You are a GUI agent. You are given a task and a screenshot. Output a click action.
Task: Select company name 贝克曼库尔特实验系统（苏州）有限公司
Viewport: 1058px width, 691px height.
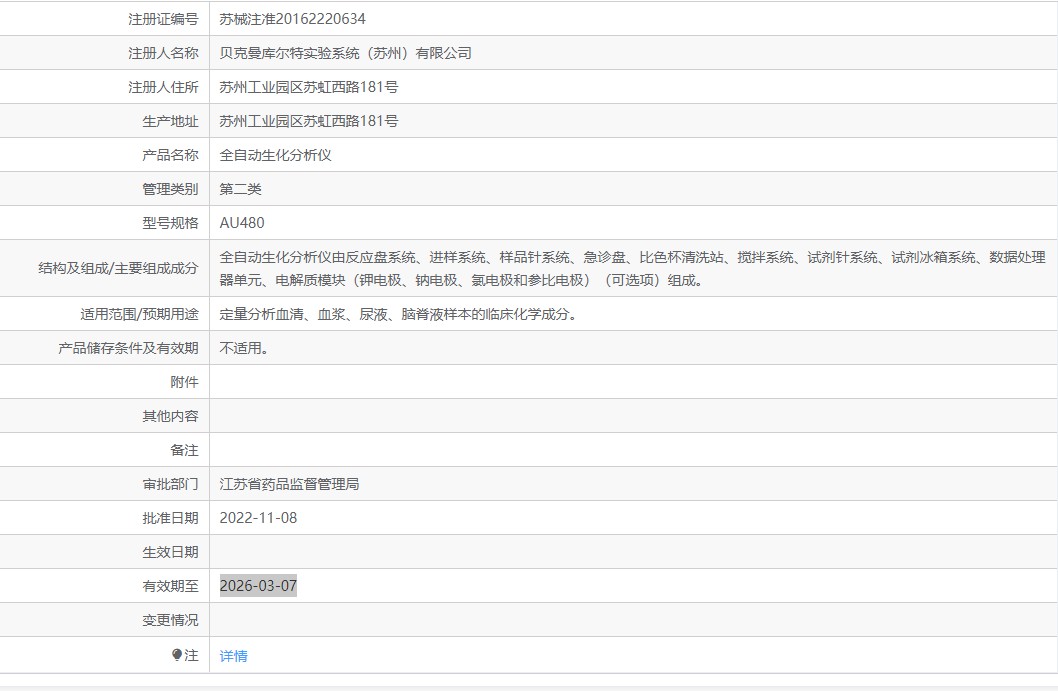coord(345,53)
